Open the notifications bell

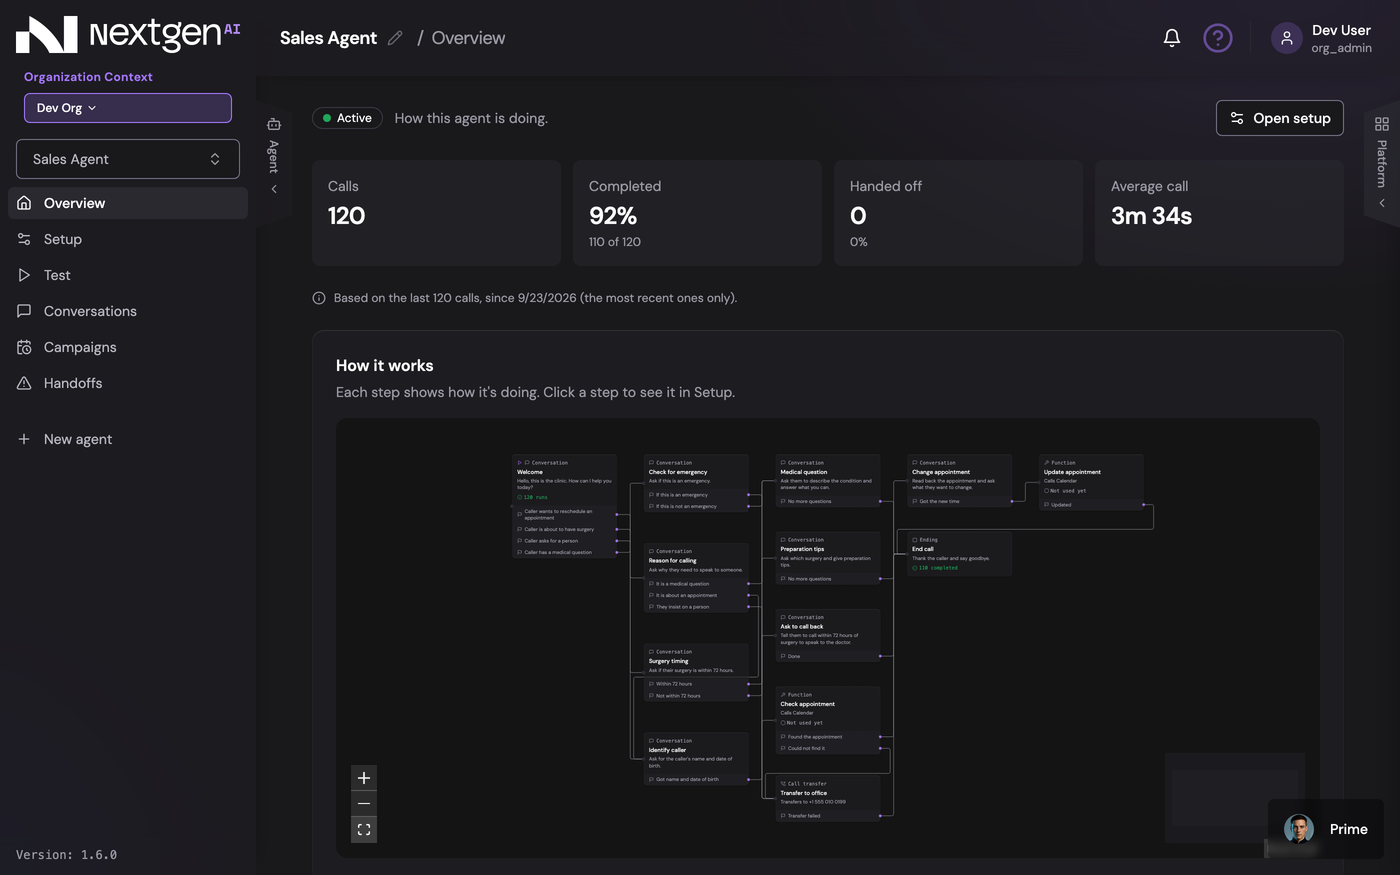(1172, 38)
